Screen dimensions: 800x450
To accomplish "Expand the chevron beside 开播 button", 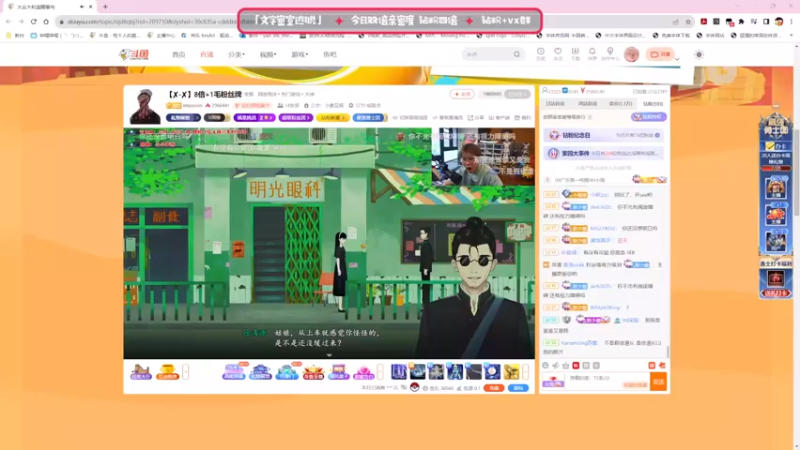I will tap(677, 59).
